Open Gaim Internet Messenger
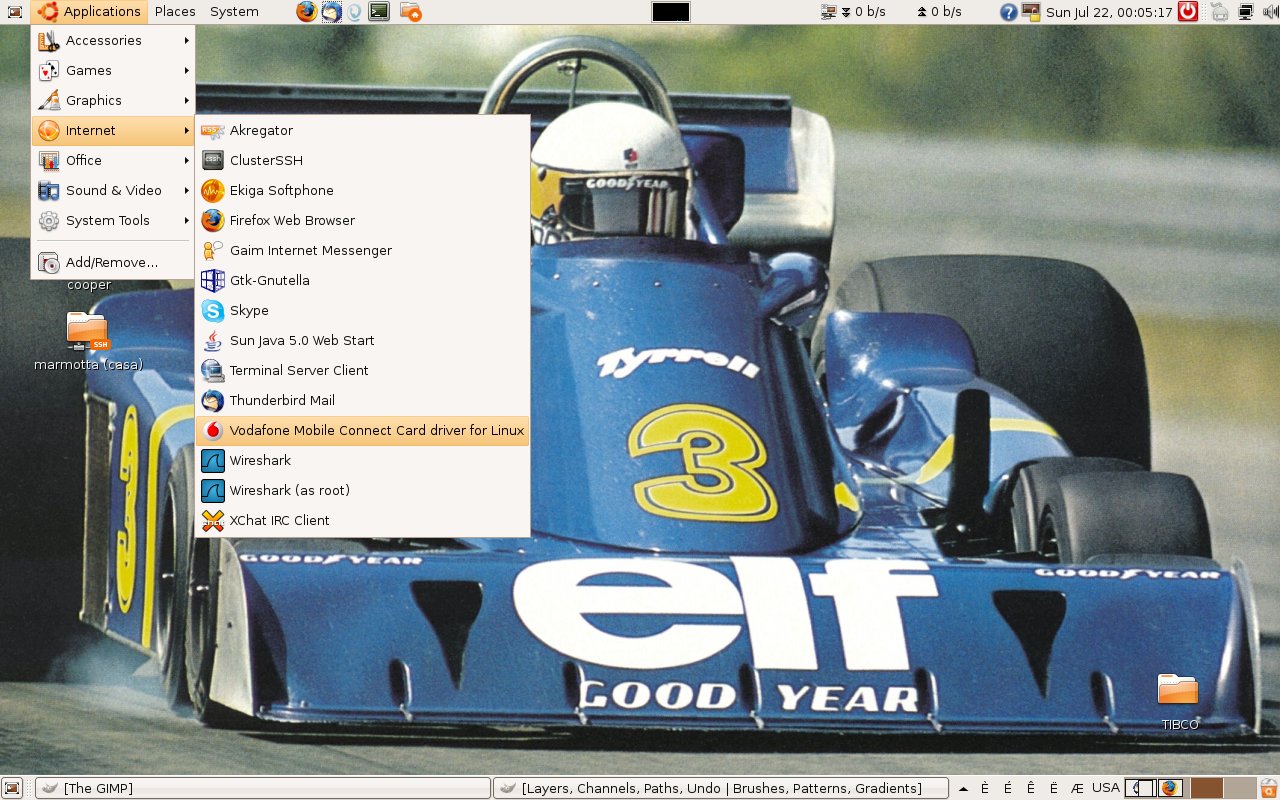 point(362,250)
